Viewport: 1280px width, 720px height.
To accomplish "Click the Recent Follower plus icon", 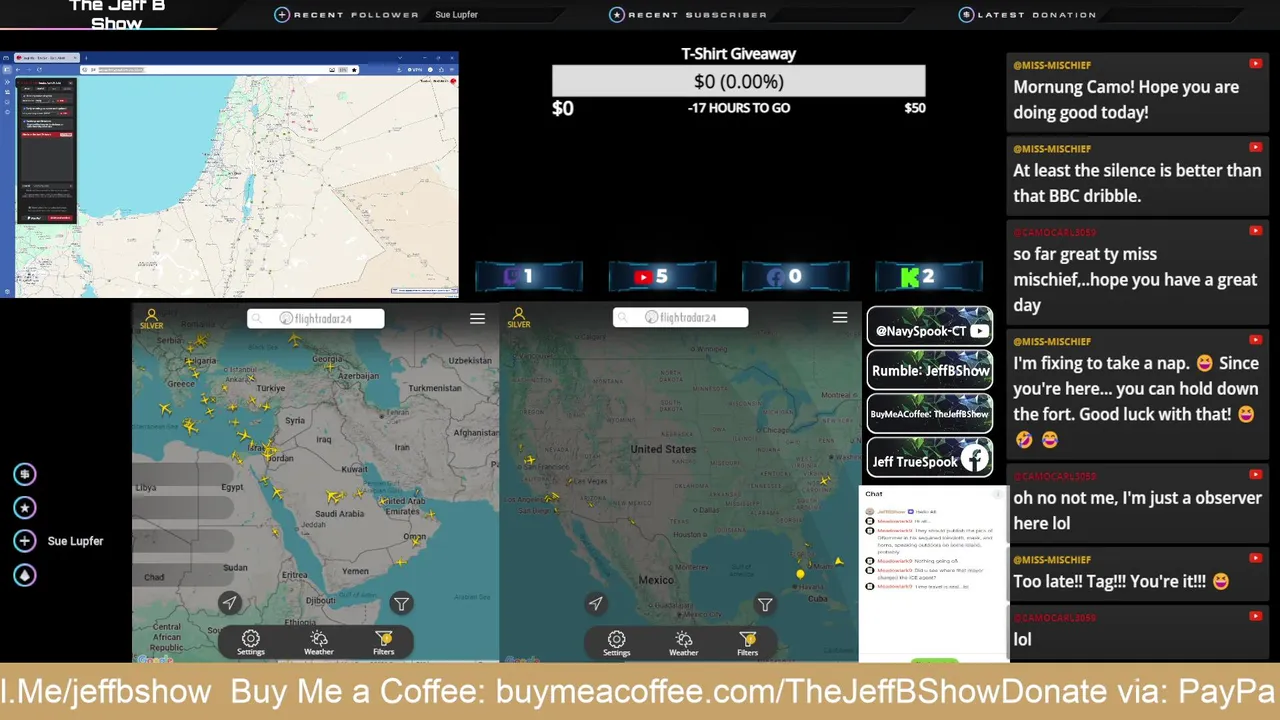I will tap(282, 14).
